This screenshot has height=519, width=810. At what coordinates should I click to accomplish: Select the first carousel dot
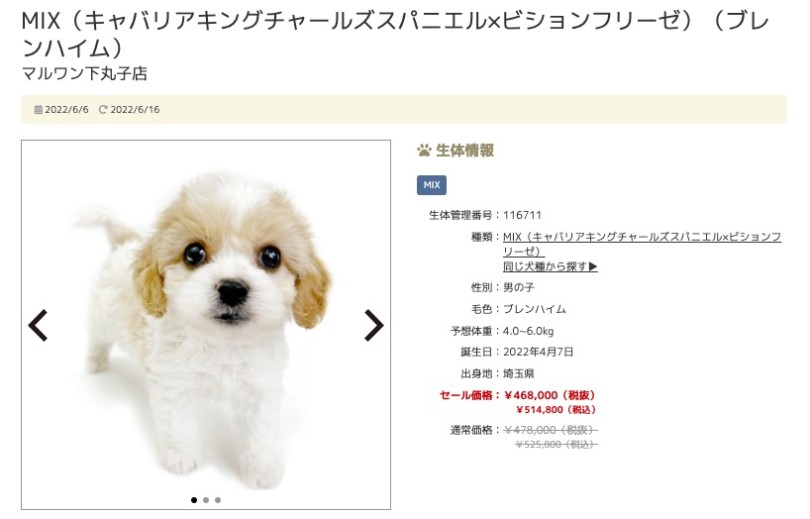click(x=194, y=500)
